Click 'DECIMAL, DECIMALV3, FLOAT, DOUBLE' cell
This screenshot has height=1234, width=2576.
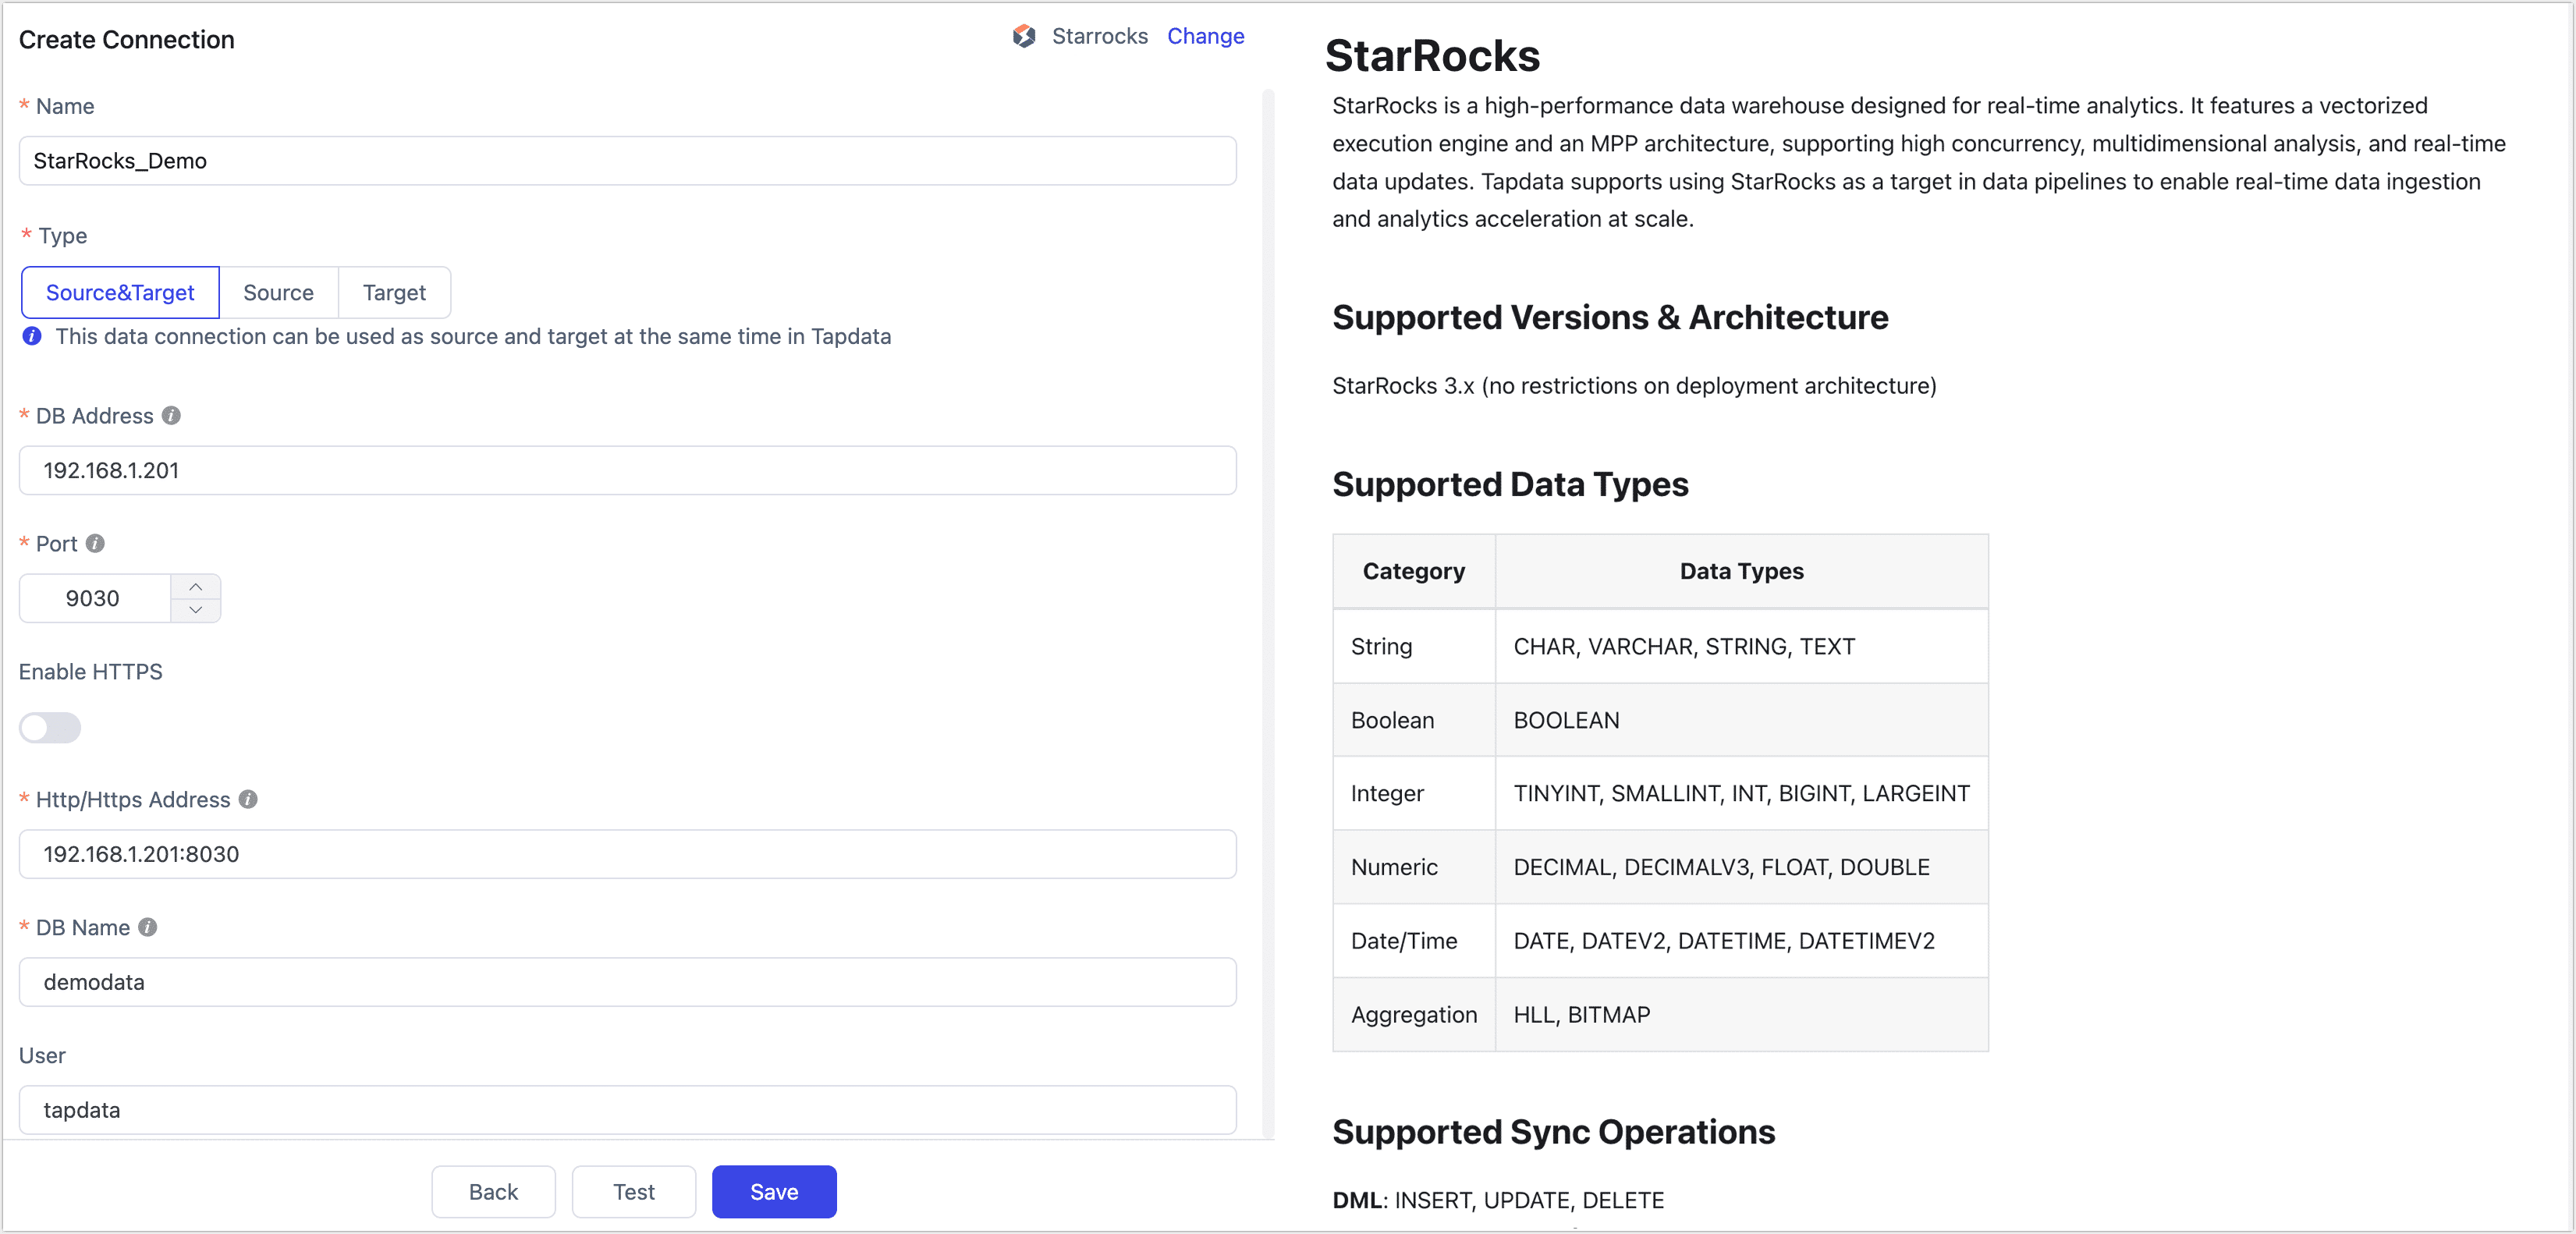pos(1741,867)
